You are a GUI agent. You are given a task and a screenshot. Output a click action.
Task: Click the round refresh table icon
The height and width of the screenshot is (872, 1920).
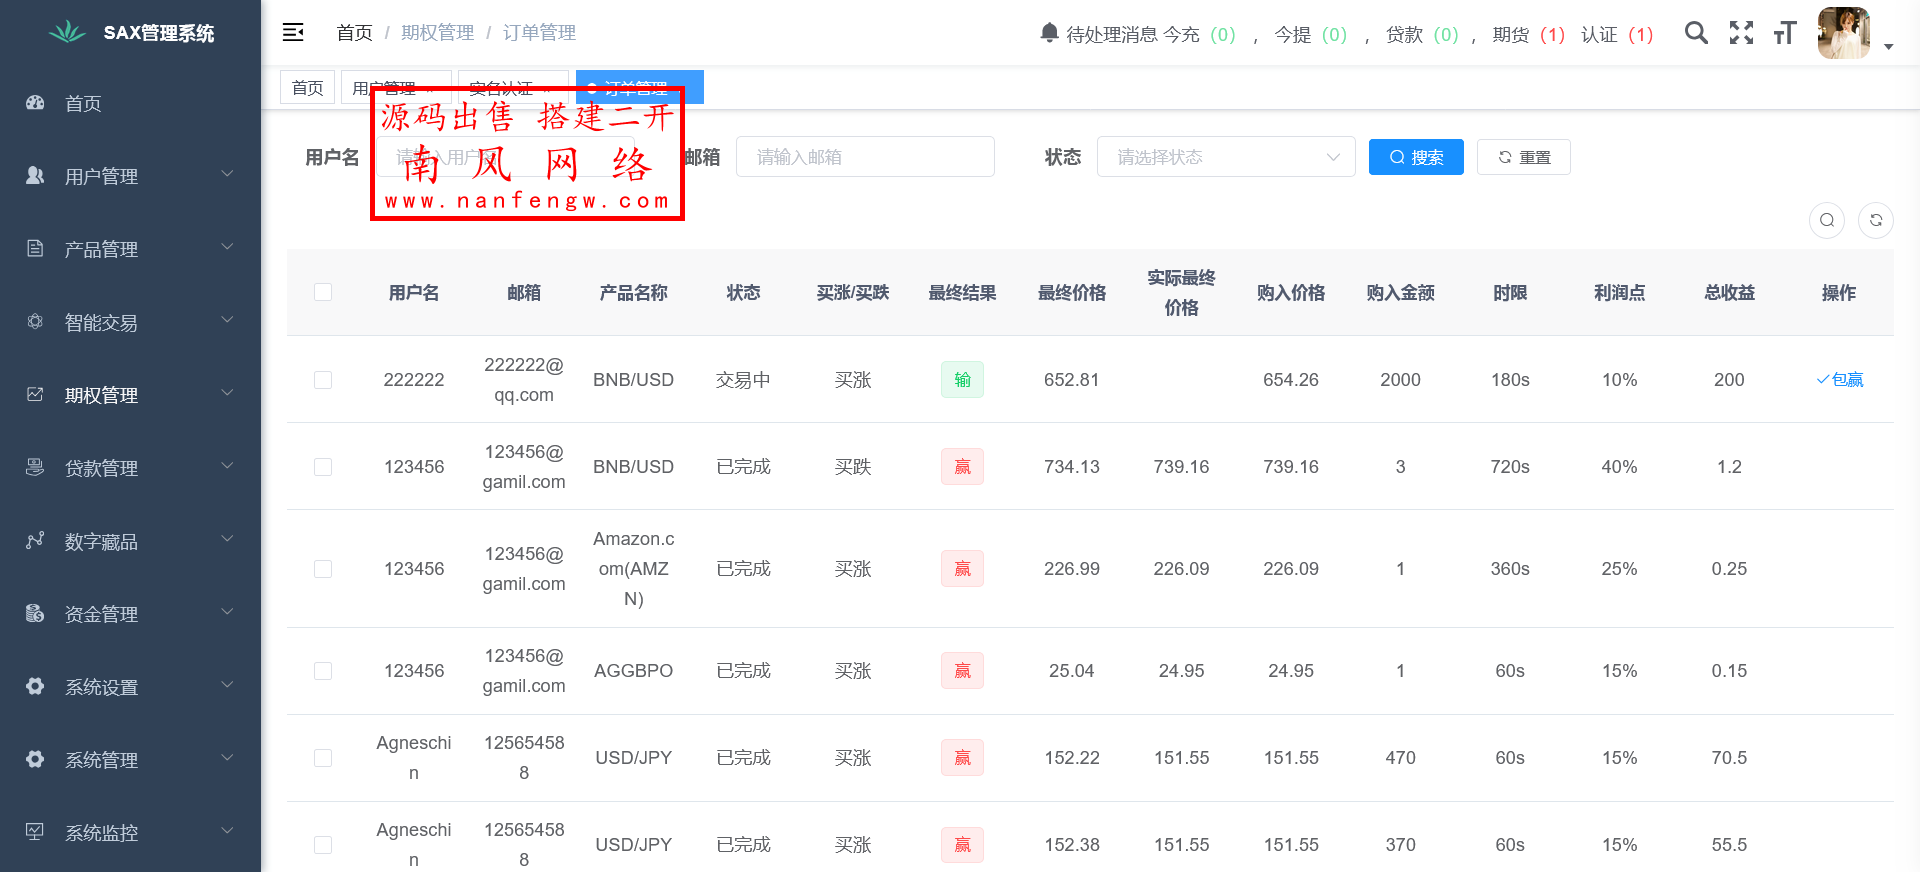point(1875,220)
